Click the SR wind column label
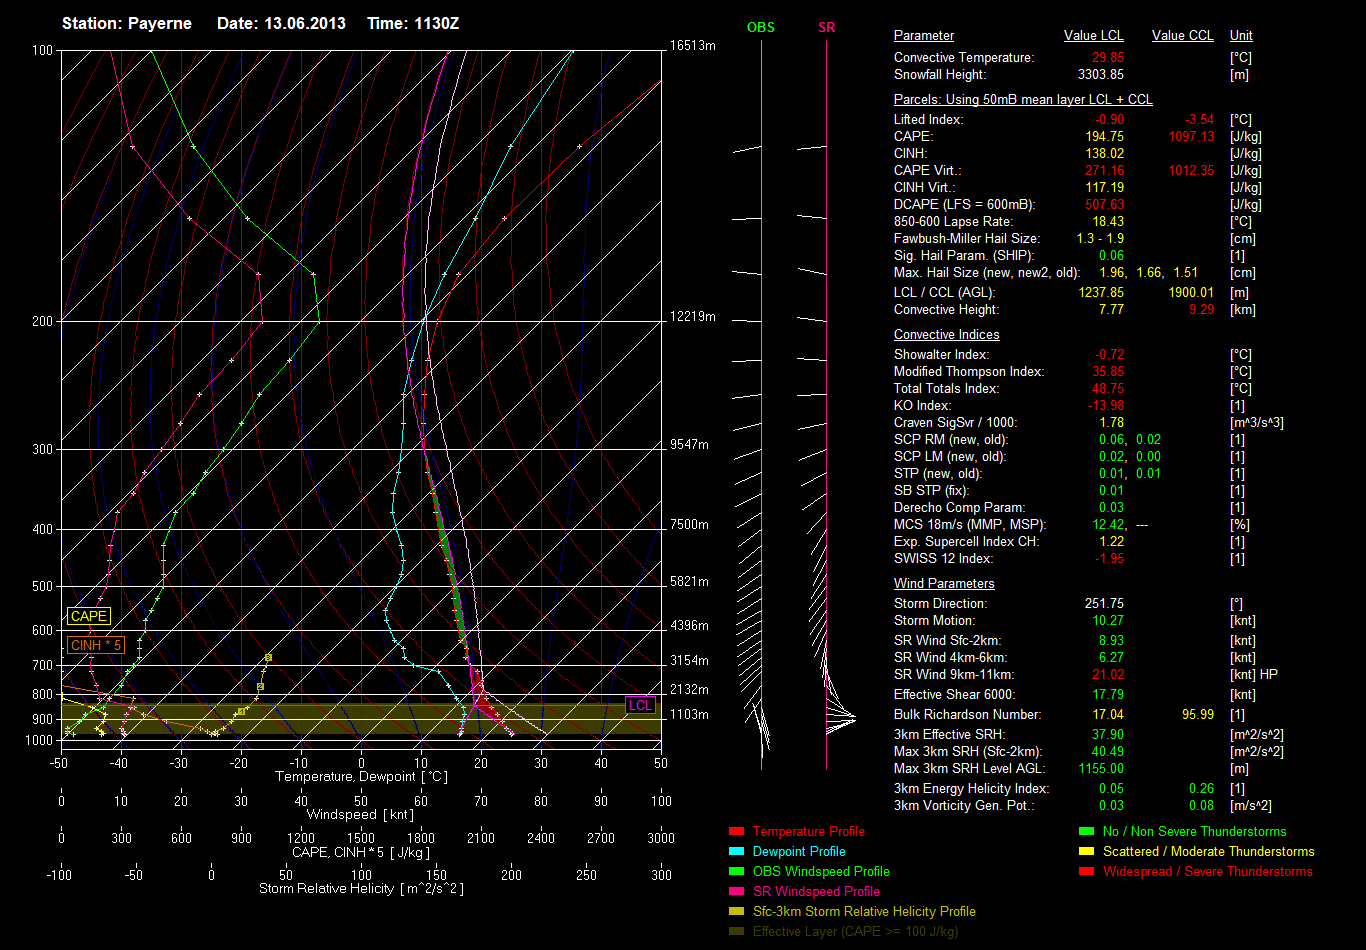This screenshot has width=1366, height=950. (826, 27)
